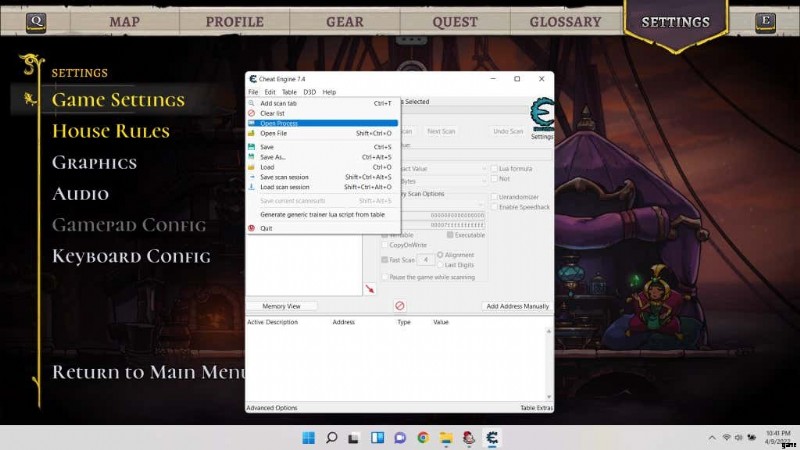800x450 pixels.
Task: Select the Last Digits radio button
Action: coord(440,265)
